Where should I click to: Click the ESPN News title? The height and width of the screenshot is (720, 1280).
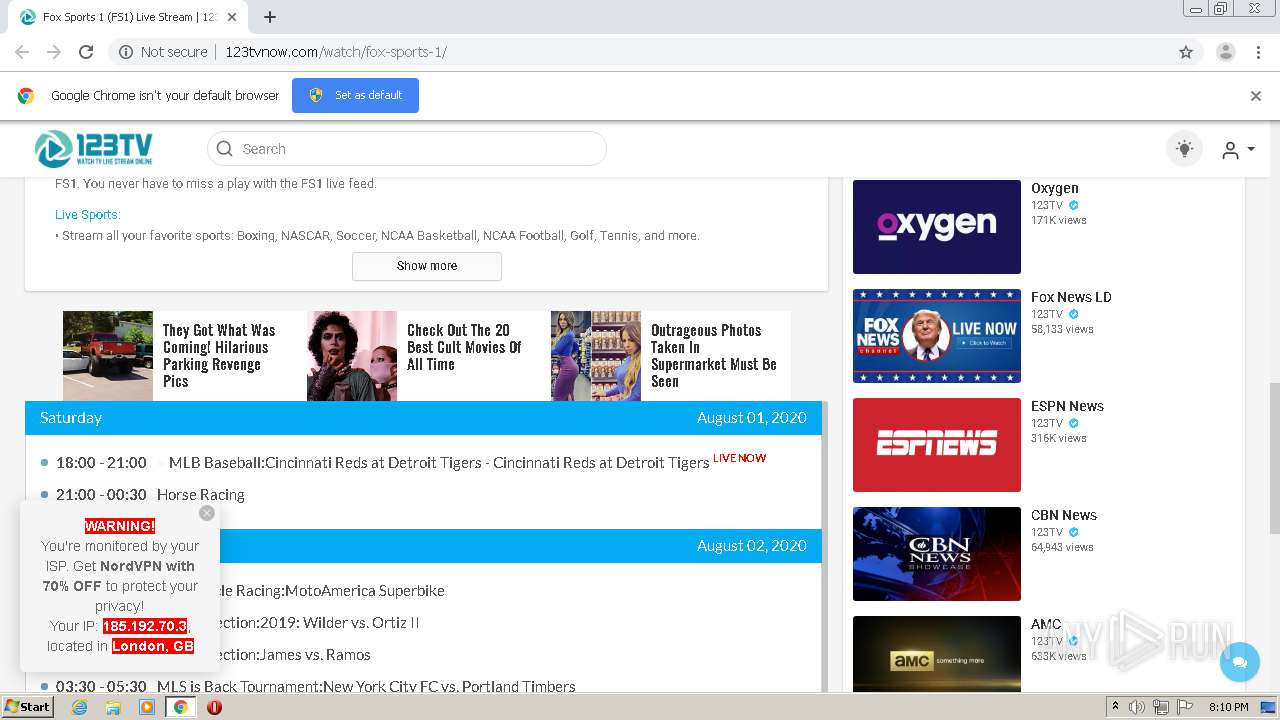point(1067,406)
